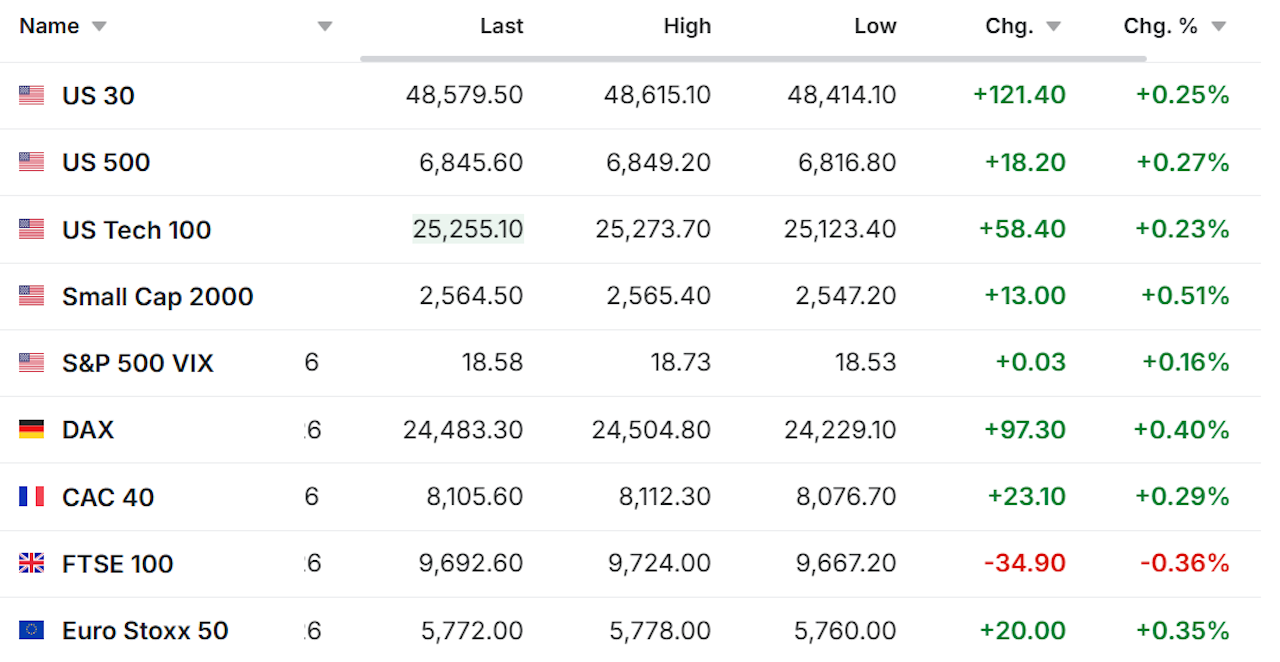
Task: Click the unlabeled column sort arrow
Action: [325, 27]
